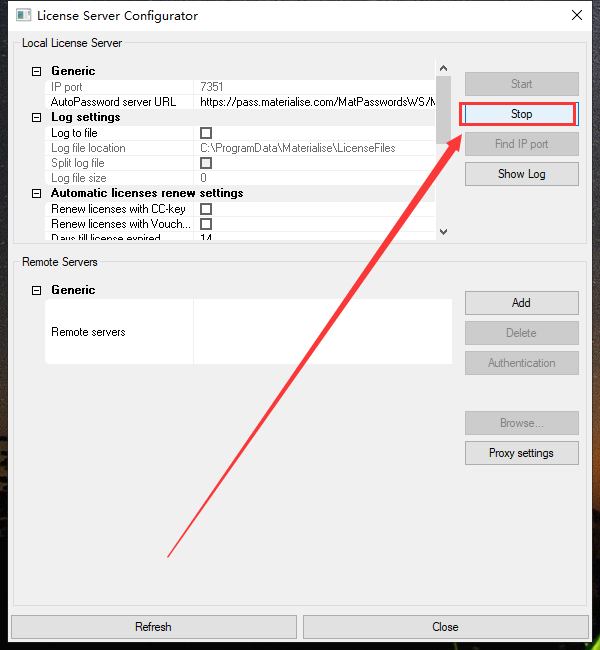The height and width of the screenshot is (650, 600).
Task: Select the IP port value field
Action: [x=315, y=87]
